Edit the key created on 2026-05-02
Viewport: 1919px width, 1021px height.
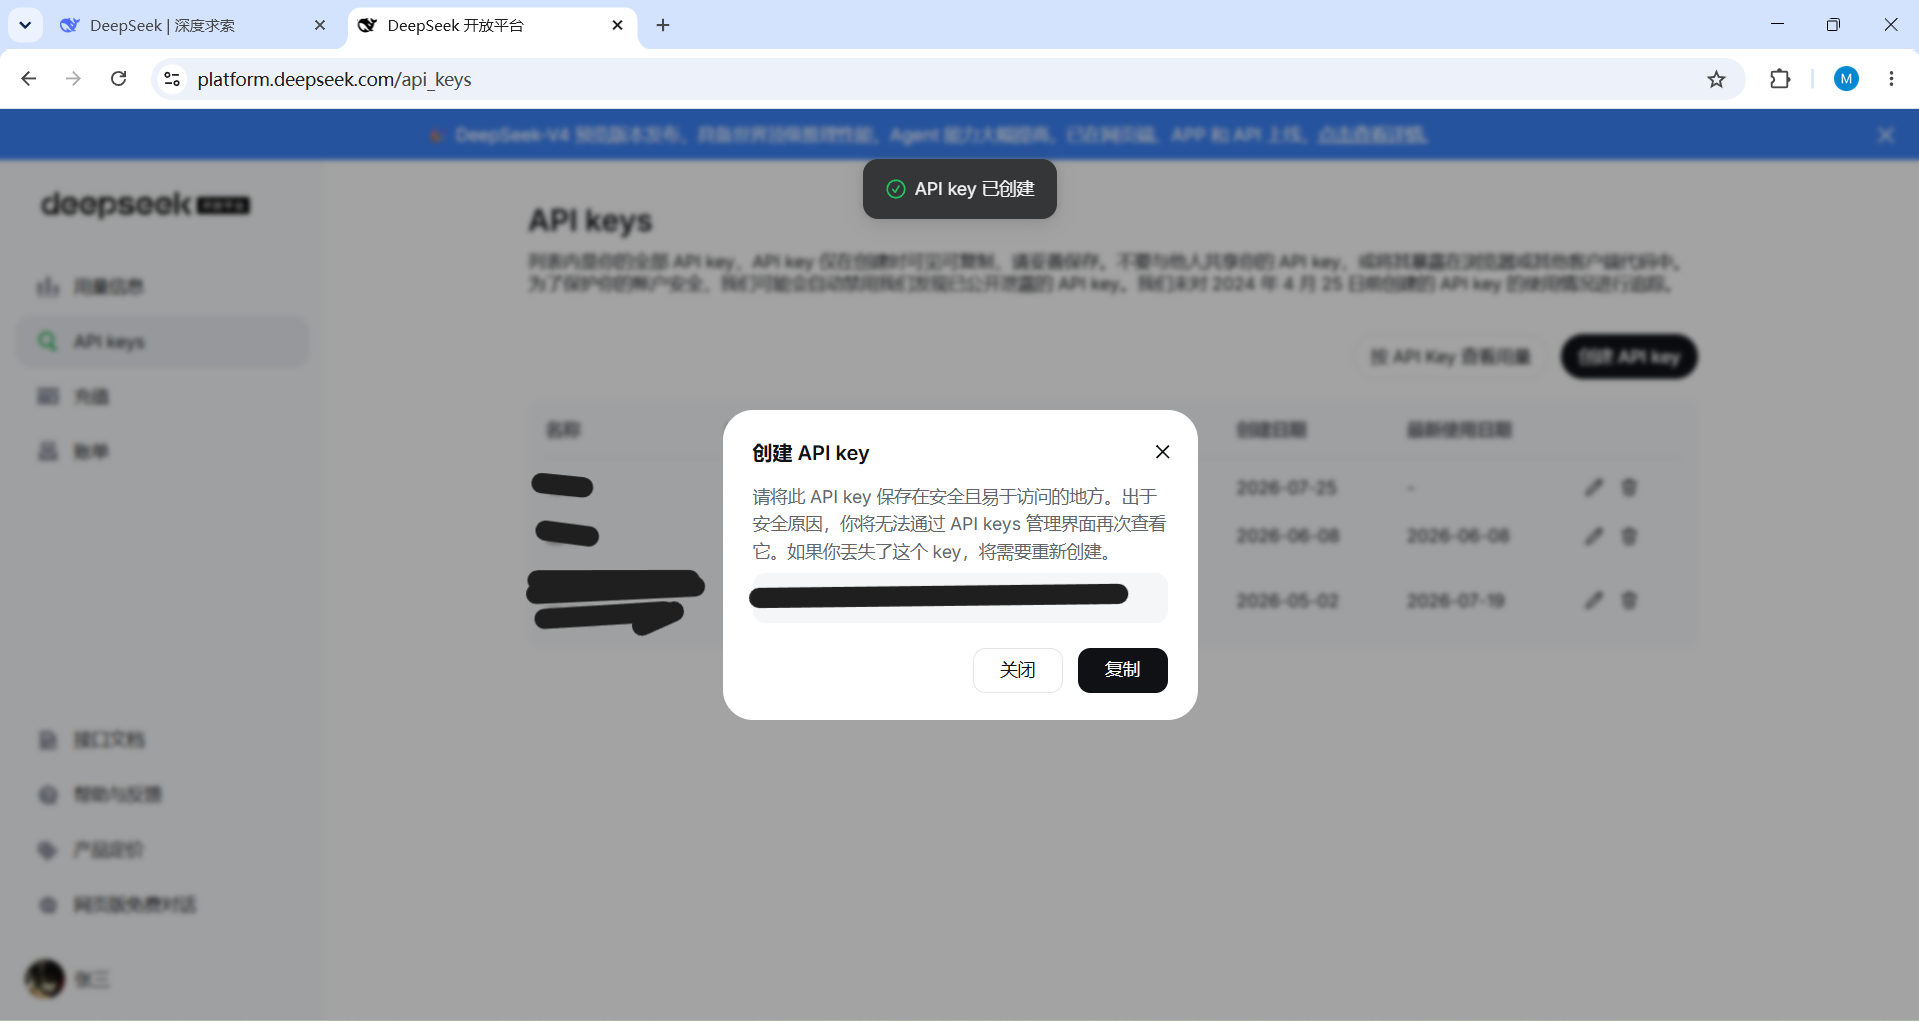pyautogui.click(x=1594, y=600)
